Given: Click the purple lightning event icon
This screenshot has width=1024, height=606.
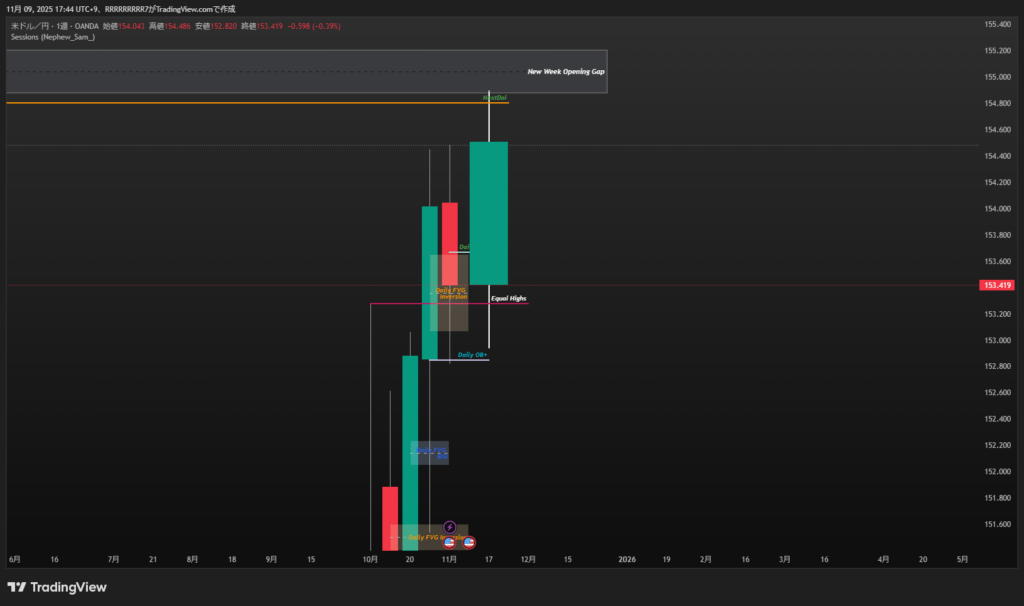Looking at the screenshot, I should pos(450,527).
